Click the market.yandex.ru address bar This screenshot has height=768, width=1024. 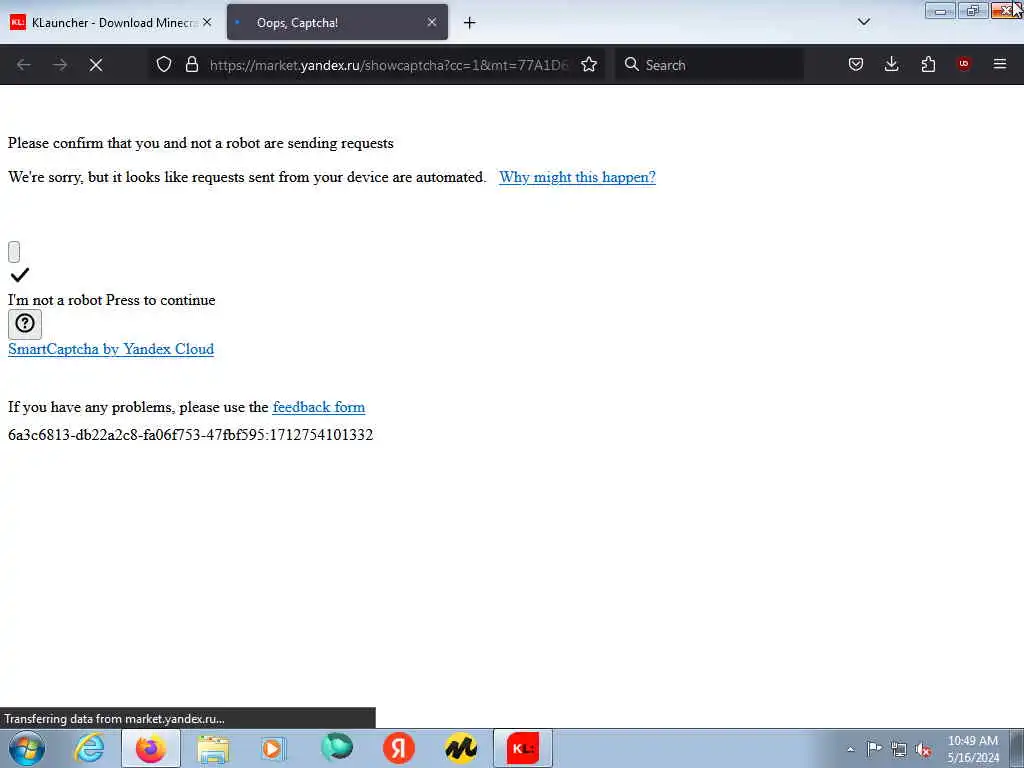[389, 65]
